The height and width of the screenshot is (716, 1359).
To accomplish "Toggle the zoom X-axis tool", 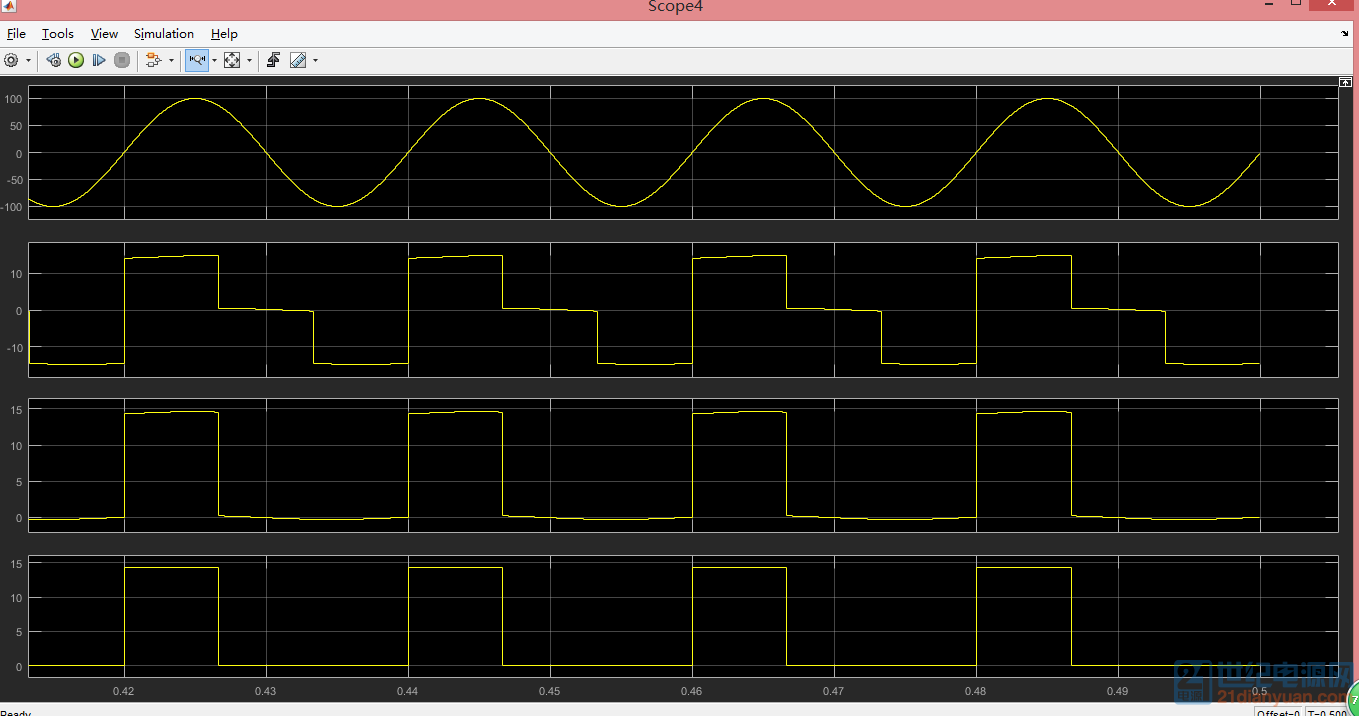I will tap(197, 60).
